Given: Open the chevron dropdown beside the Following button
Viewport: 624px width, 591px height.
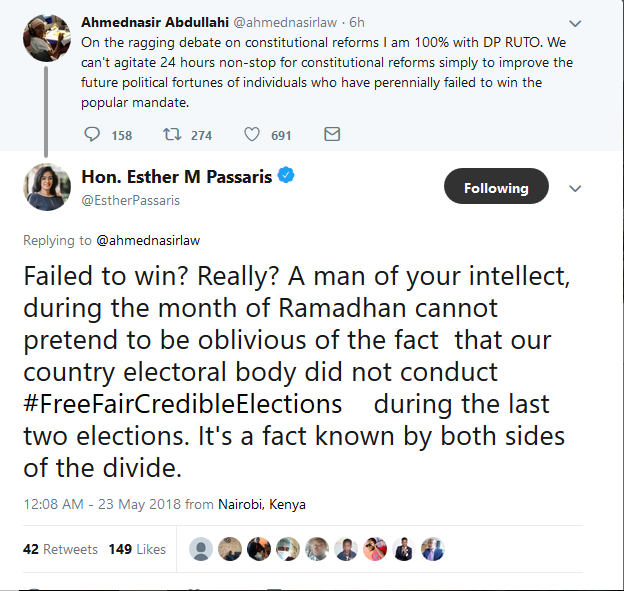Looking at the screenshot, I should click(575, 187).
